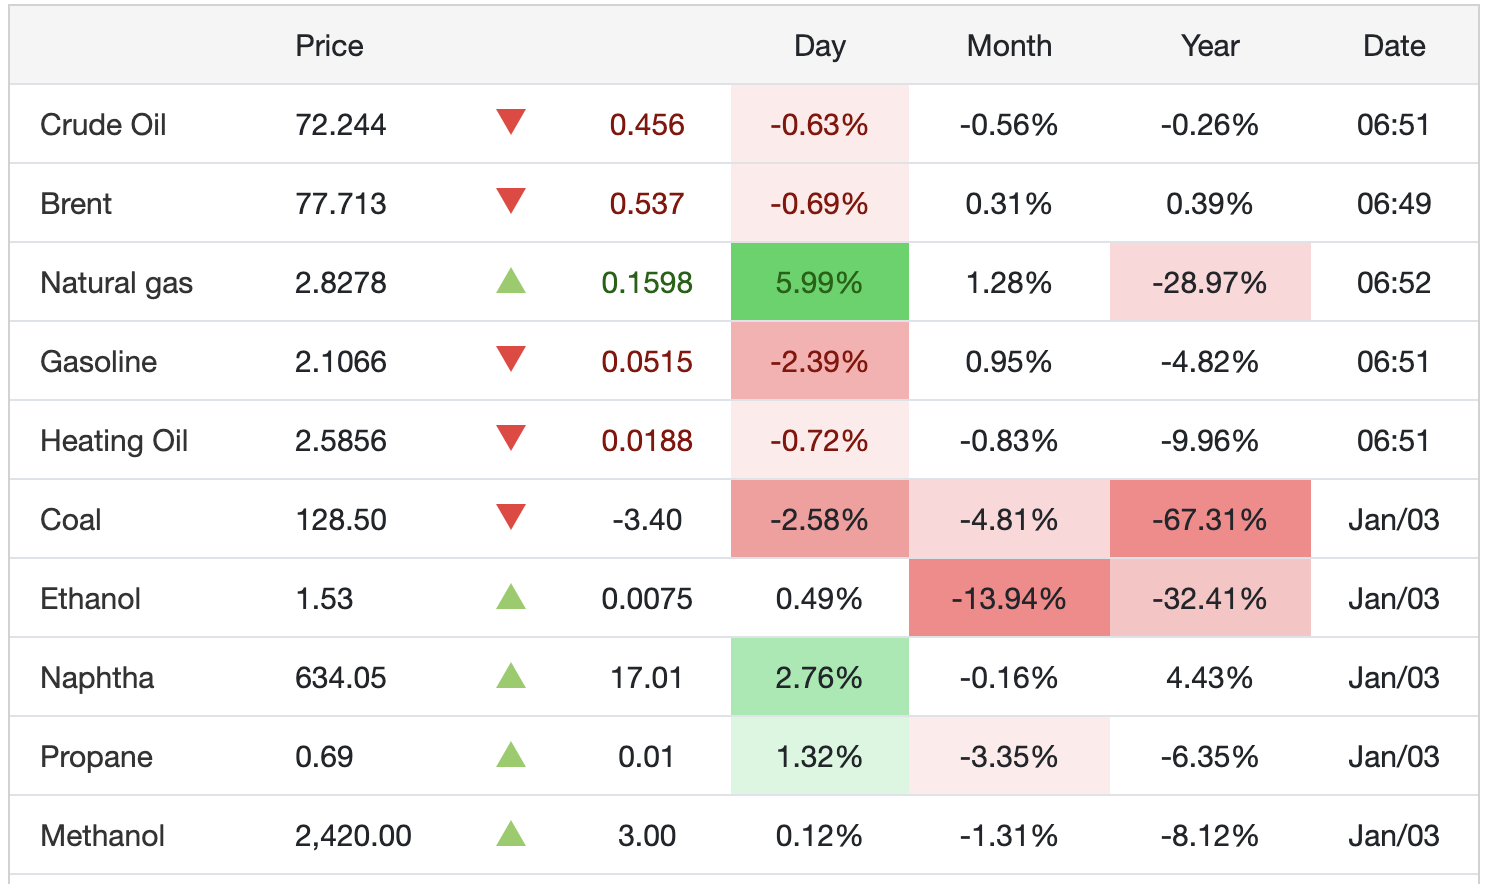
Task: Click the 2.76% Day cell
Action: [x=820, y=678]
